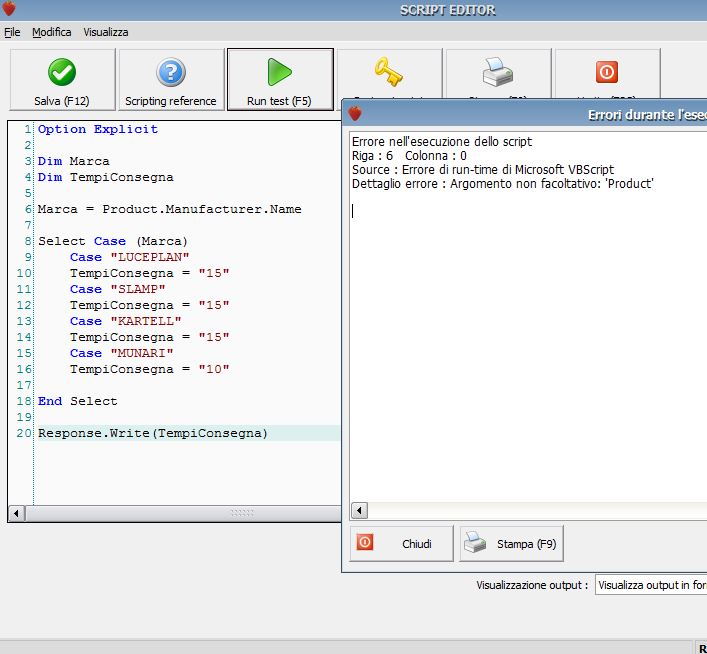Click line 14 TempiConsegna = "15"
707x654 pixels.
pos(150,337)
